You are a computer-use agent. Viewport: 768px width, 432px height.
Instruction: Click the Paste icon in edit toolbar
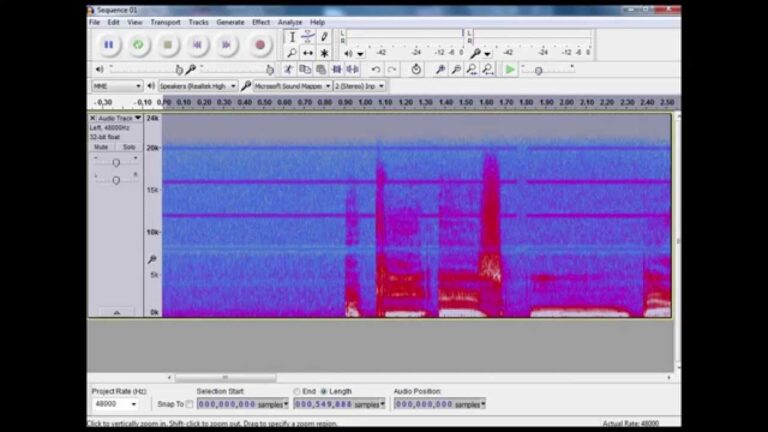pyautogui.click(x=321, y=70)
